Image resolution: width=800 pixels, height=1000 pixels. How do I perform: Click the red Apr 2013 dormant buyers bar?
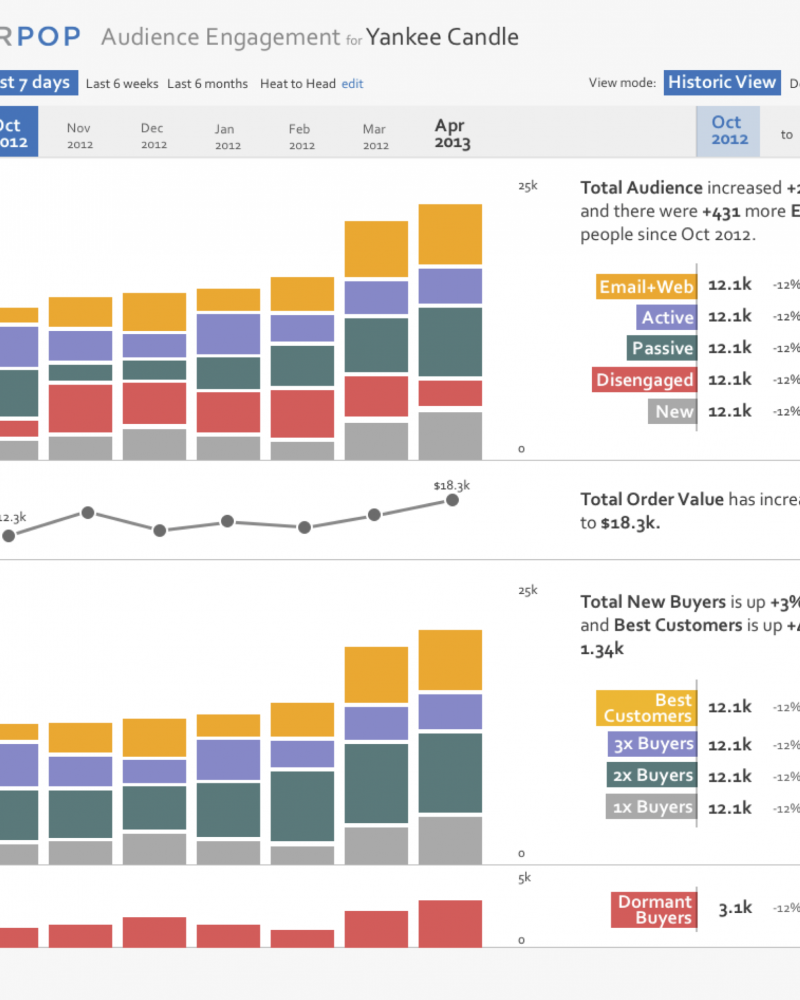tap(450, 923)
